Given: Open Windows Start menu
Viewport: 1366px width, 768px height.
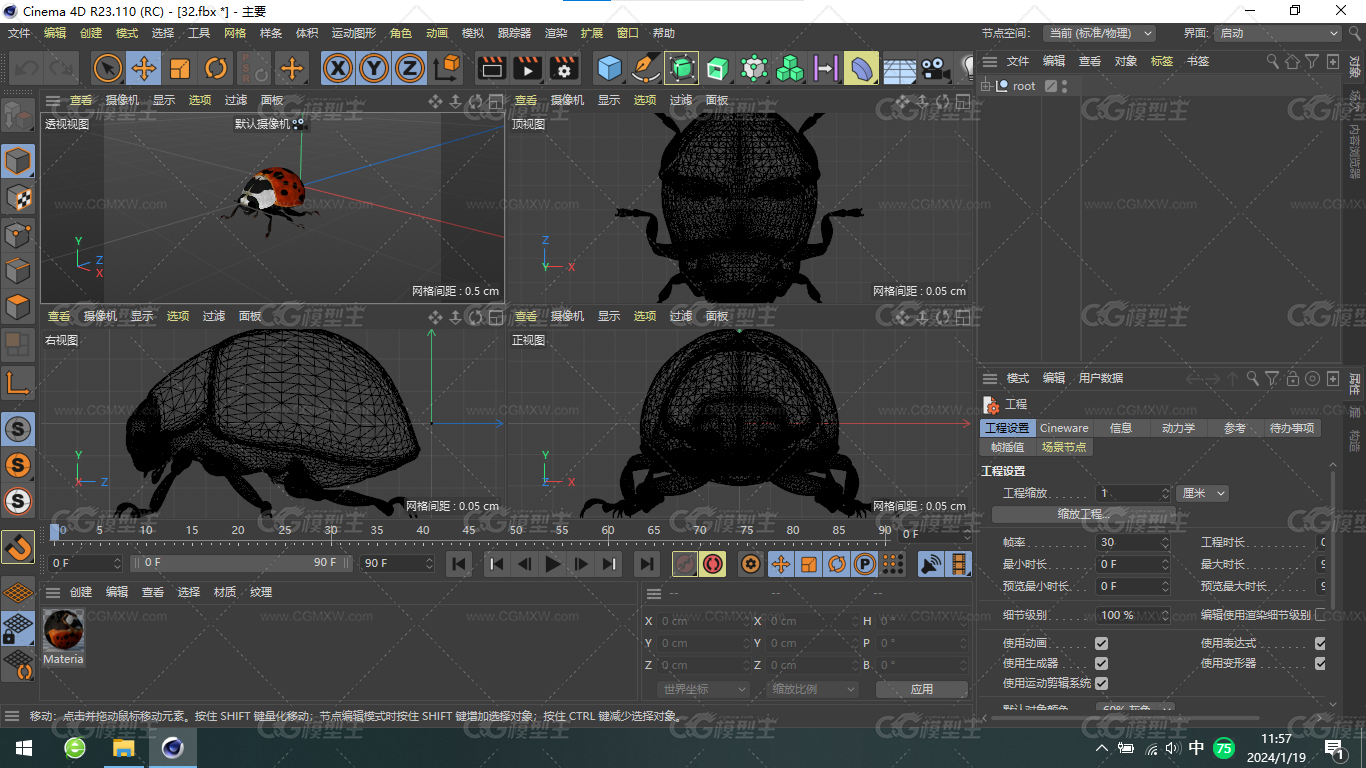Looking at the screenshot, I should click(23, 747).
